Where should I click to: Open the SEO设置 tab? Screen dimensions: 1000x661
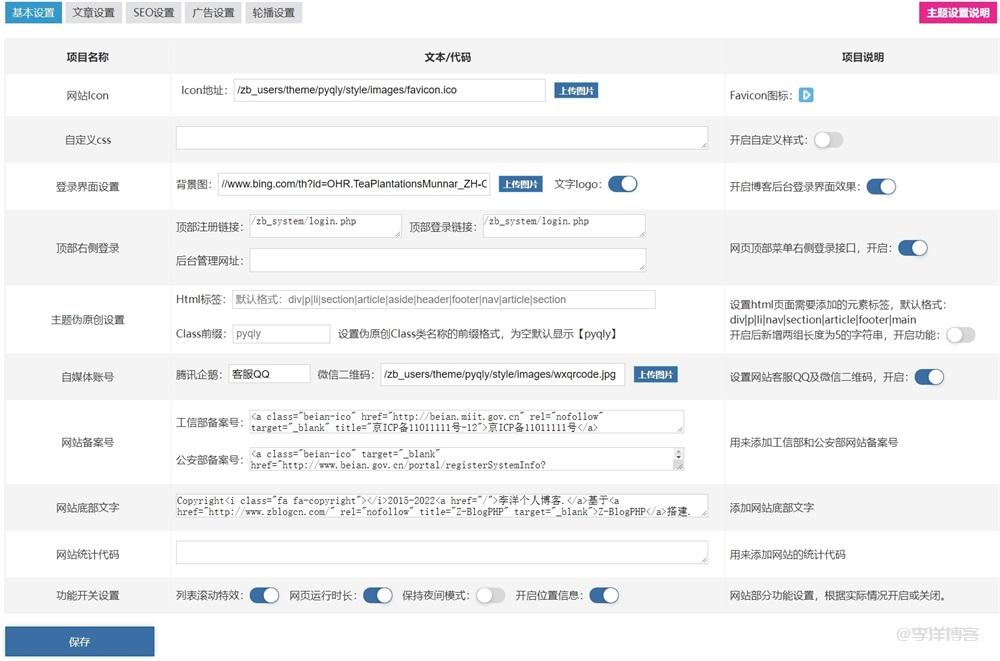click(x=153, y=13)
